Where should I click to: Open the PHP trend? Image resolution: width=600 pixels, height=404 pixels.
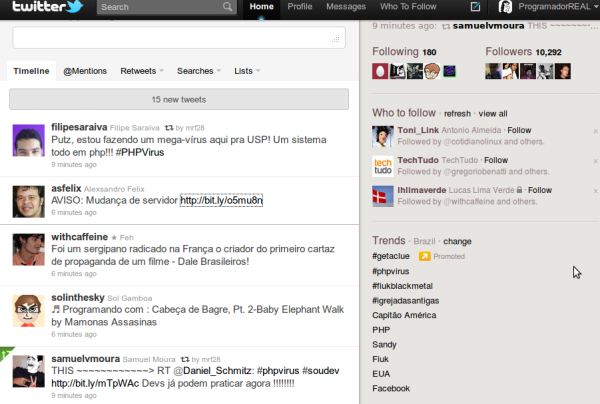click(381, 330)
